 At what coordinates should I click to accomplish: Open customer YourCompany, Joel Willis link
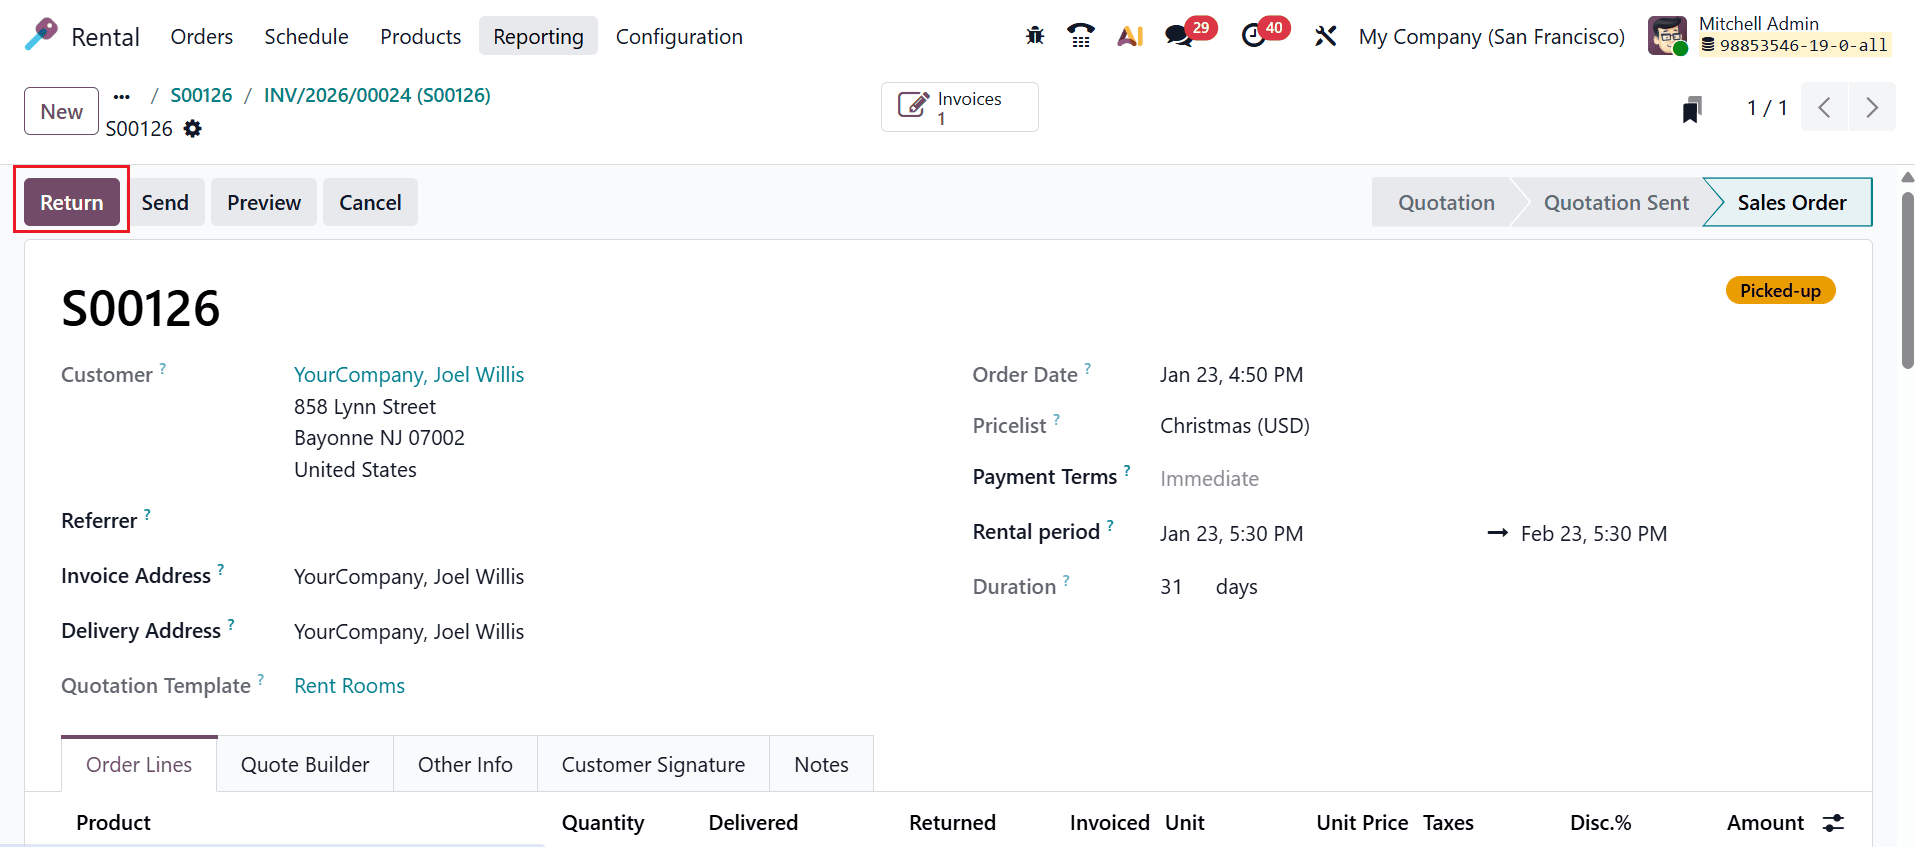click(x=409, y=374)
